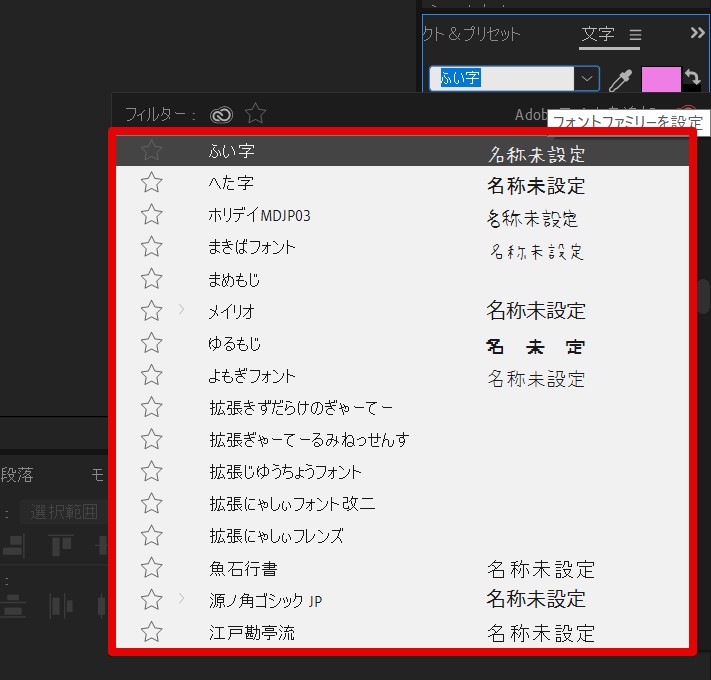Select the ゆるもじ font from list
711x680 pixels.
(x=235, y=344)
